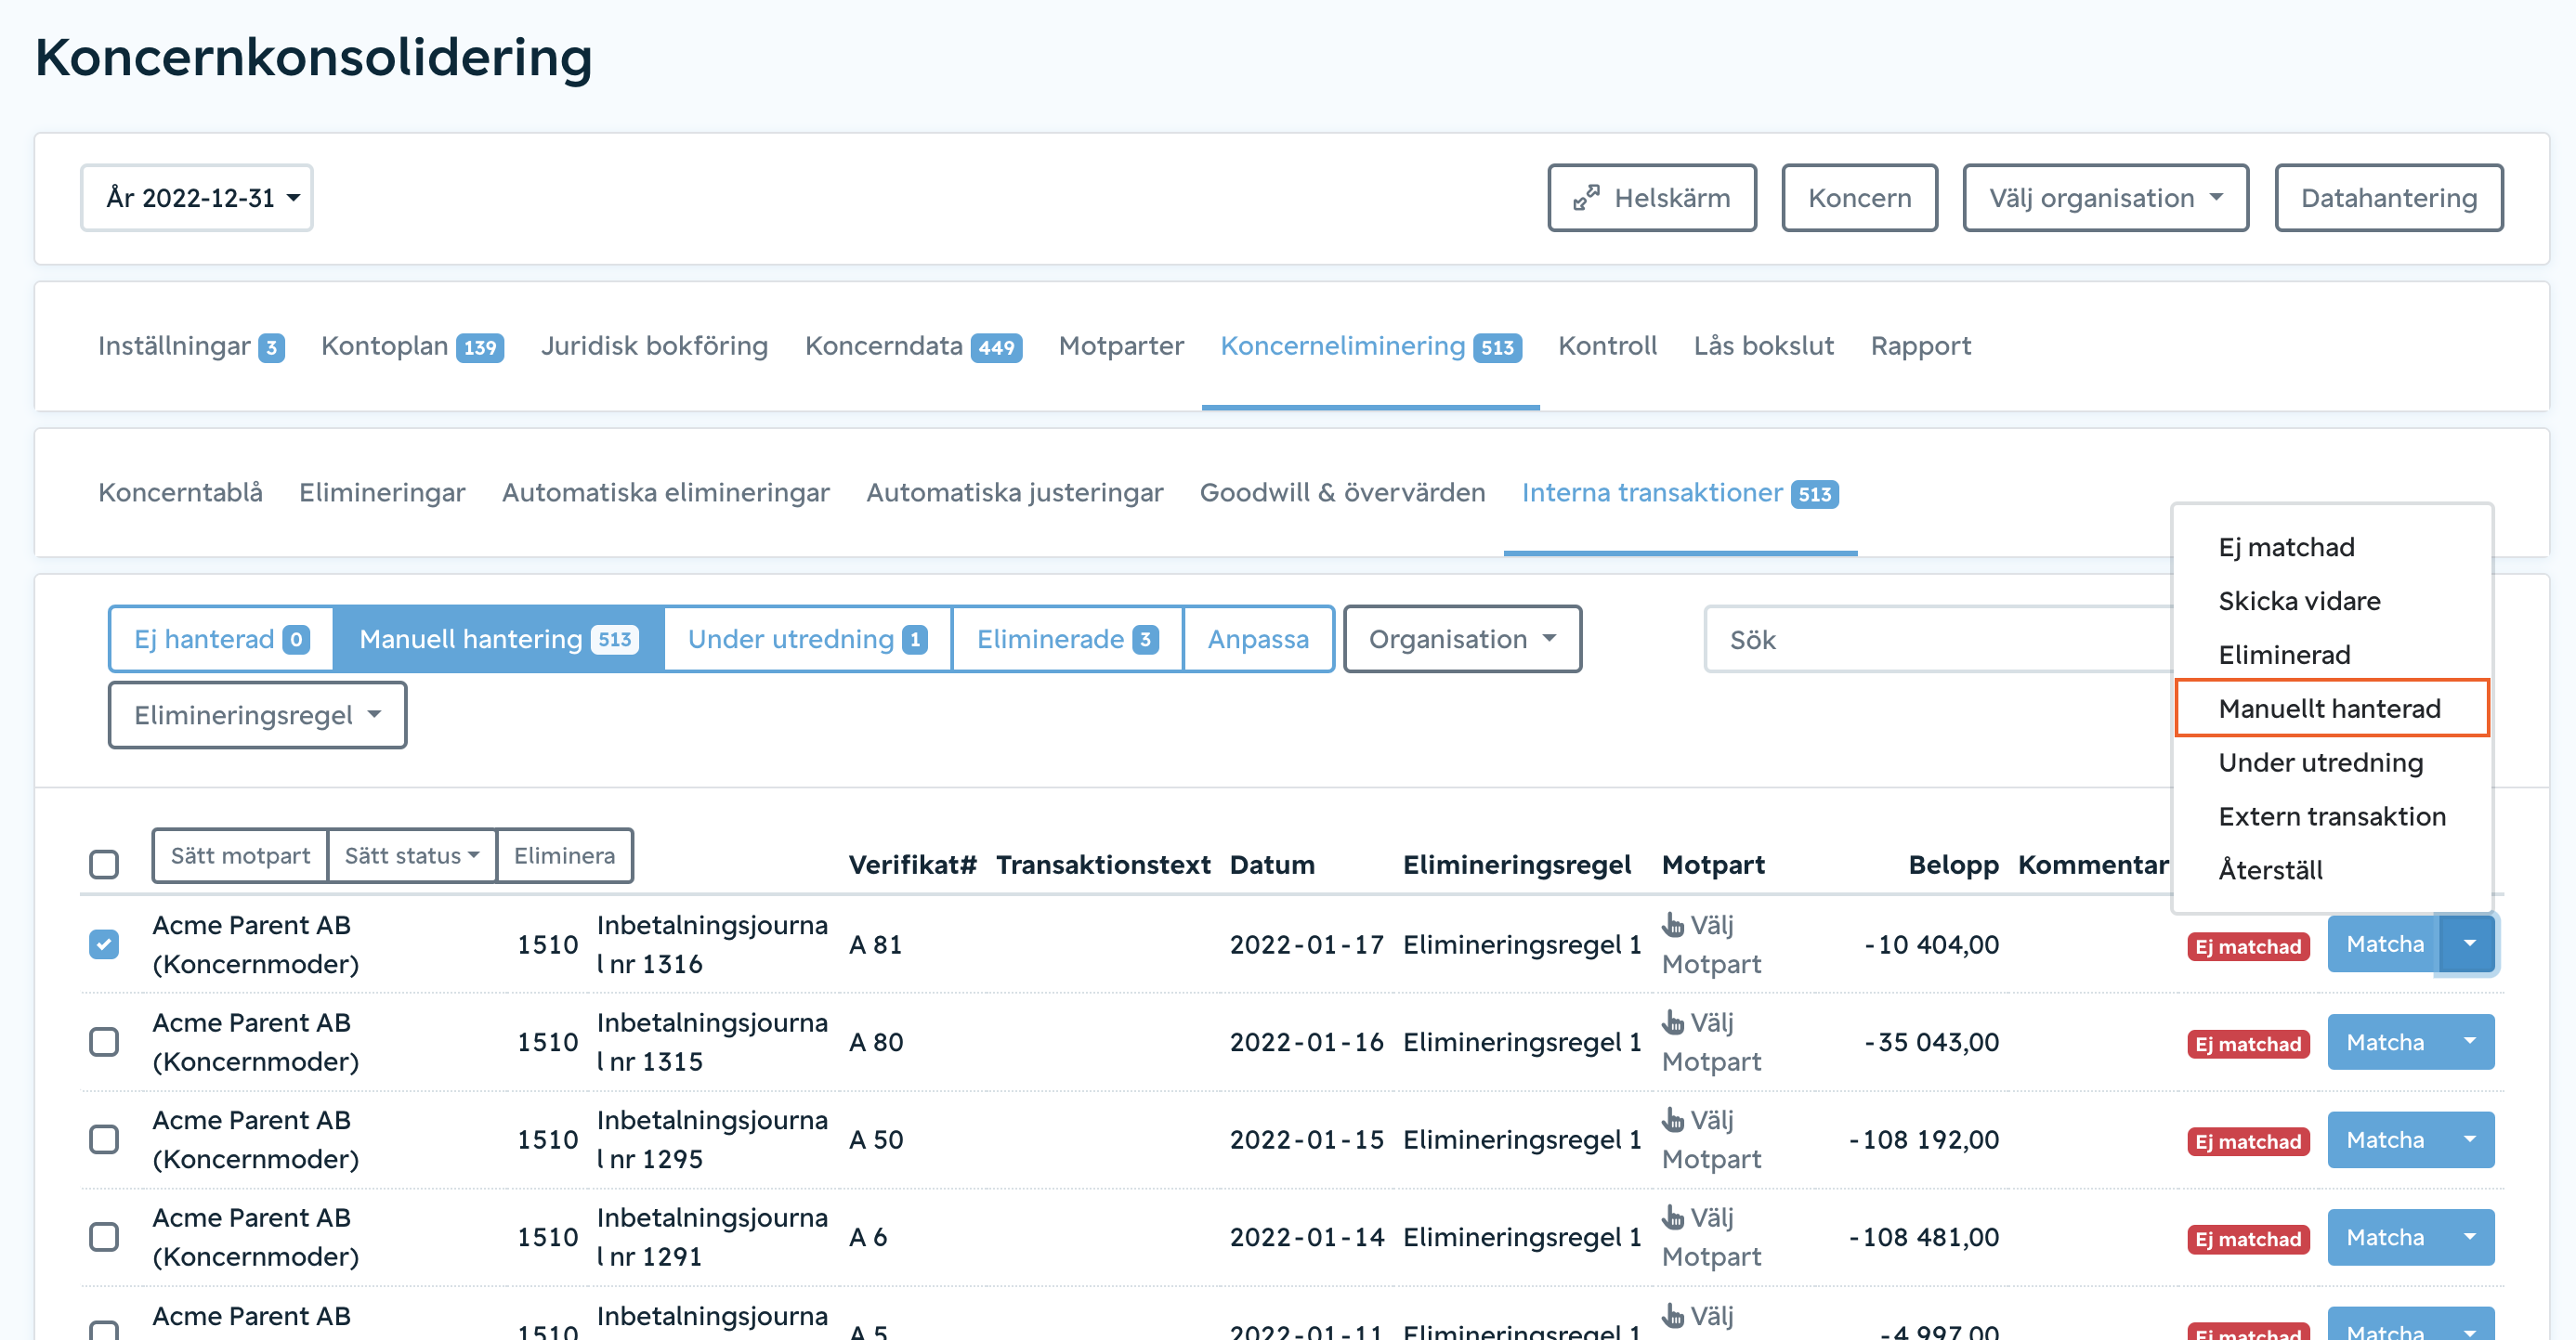Click the Eliminera button
2576x1340 pixels.
point(564,856)
